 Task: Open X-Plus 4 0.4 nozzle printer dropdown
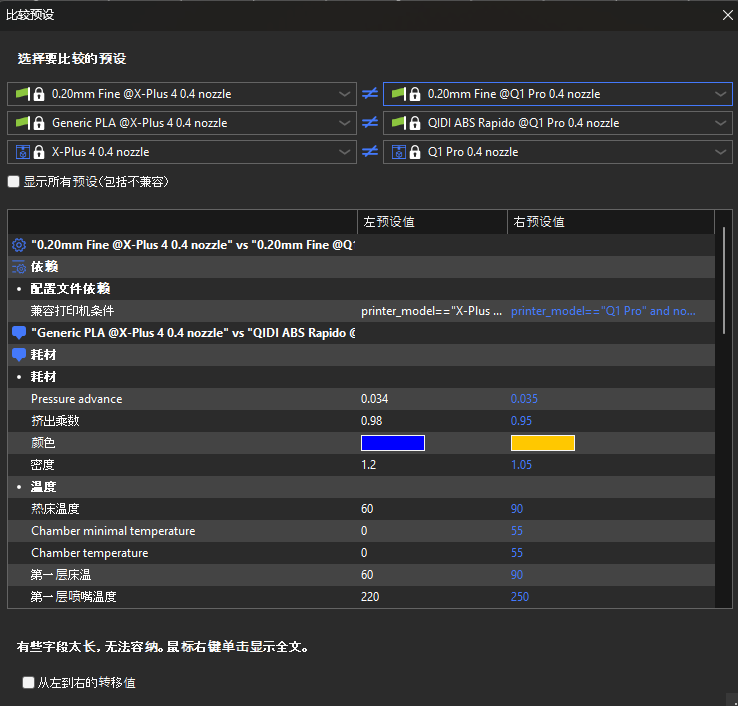(x=182, y=152)
